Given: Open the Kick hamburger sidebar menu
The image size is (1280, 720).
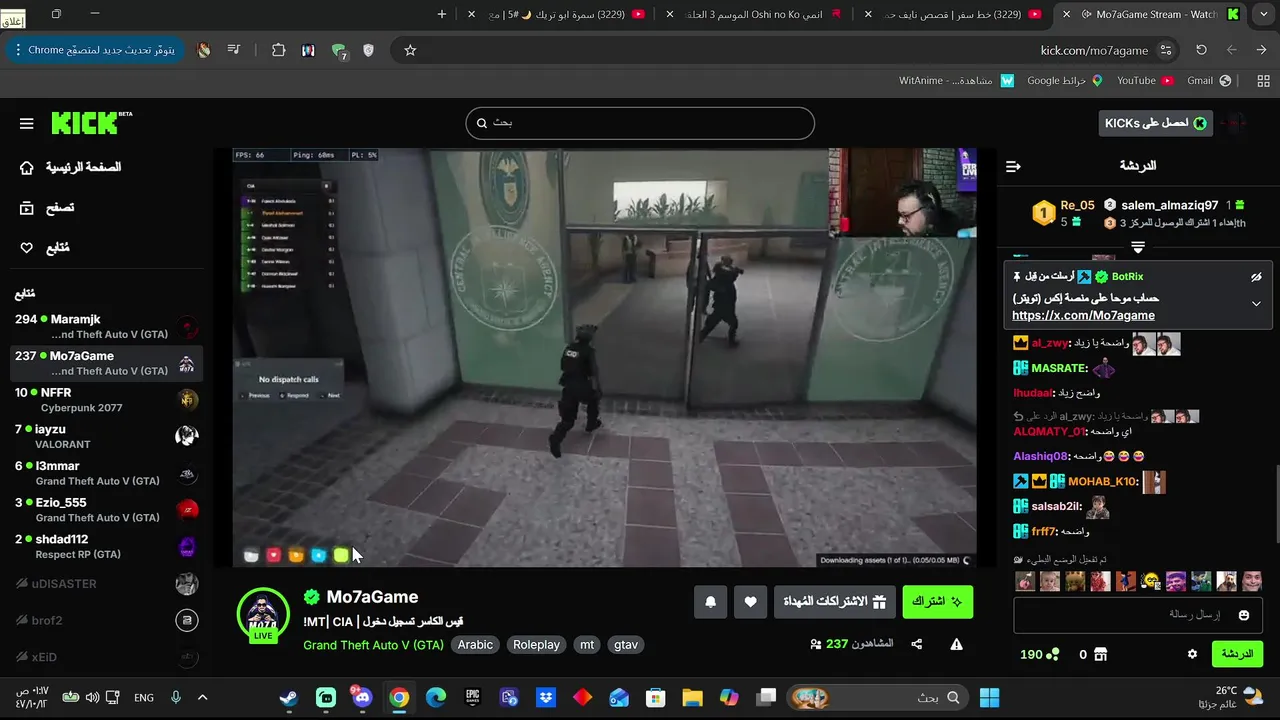Looking at the screenshot, I should [27, 124].
